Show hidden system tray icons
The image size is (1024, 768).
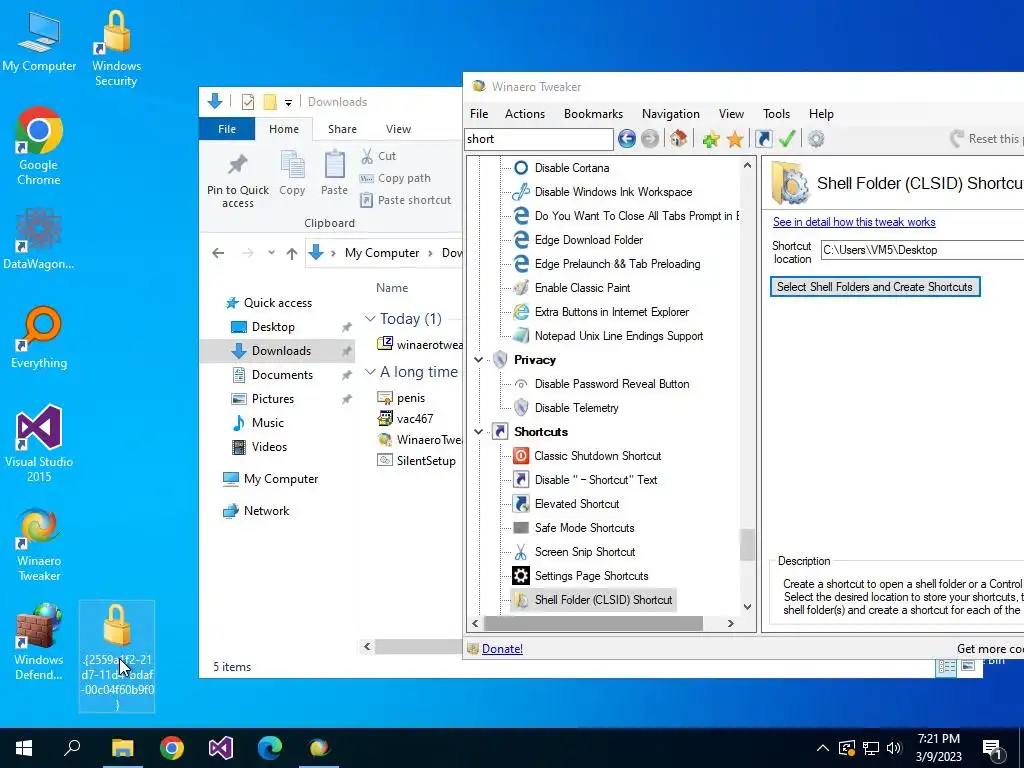[823, 748]
